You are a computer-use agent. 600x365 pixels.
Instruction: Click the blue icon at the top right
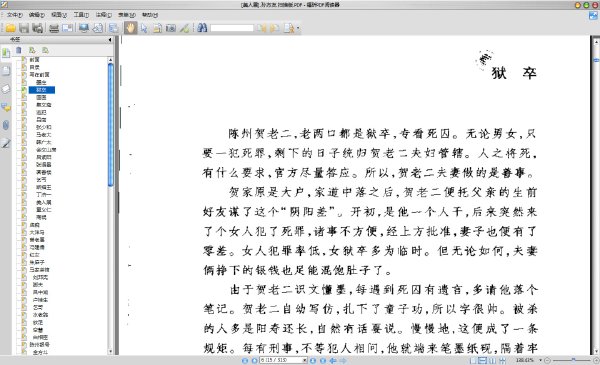click(x=593, y=16)
